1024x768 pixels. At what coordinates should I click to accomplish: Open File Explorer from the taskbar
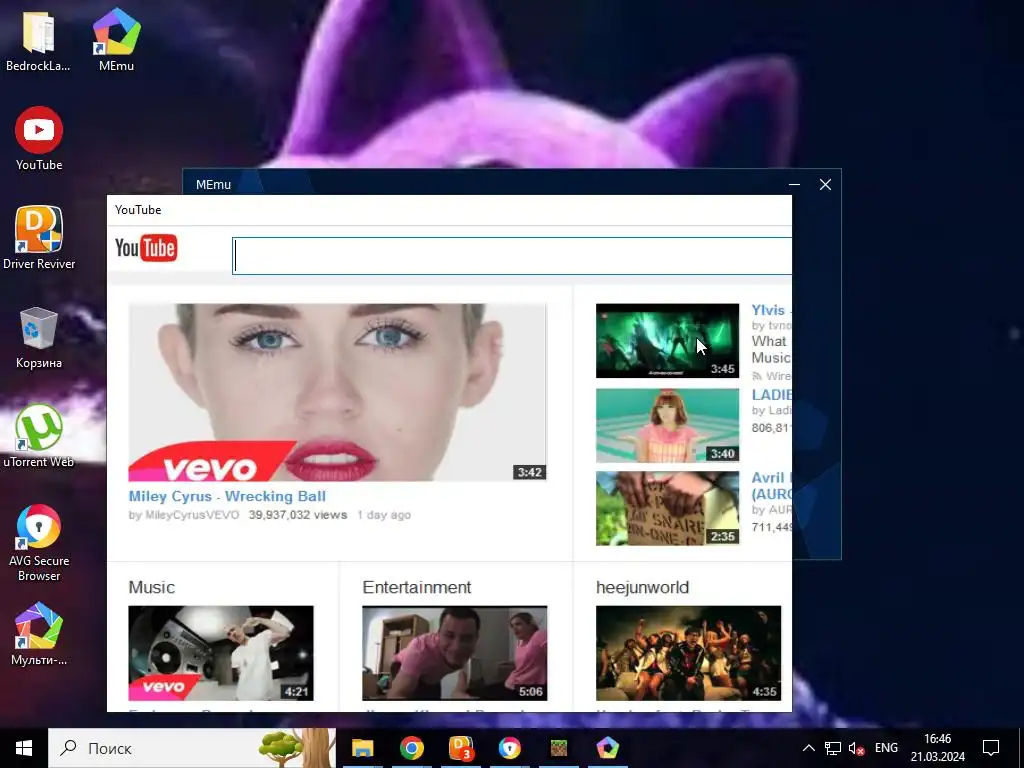pos(362,748)
